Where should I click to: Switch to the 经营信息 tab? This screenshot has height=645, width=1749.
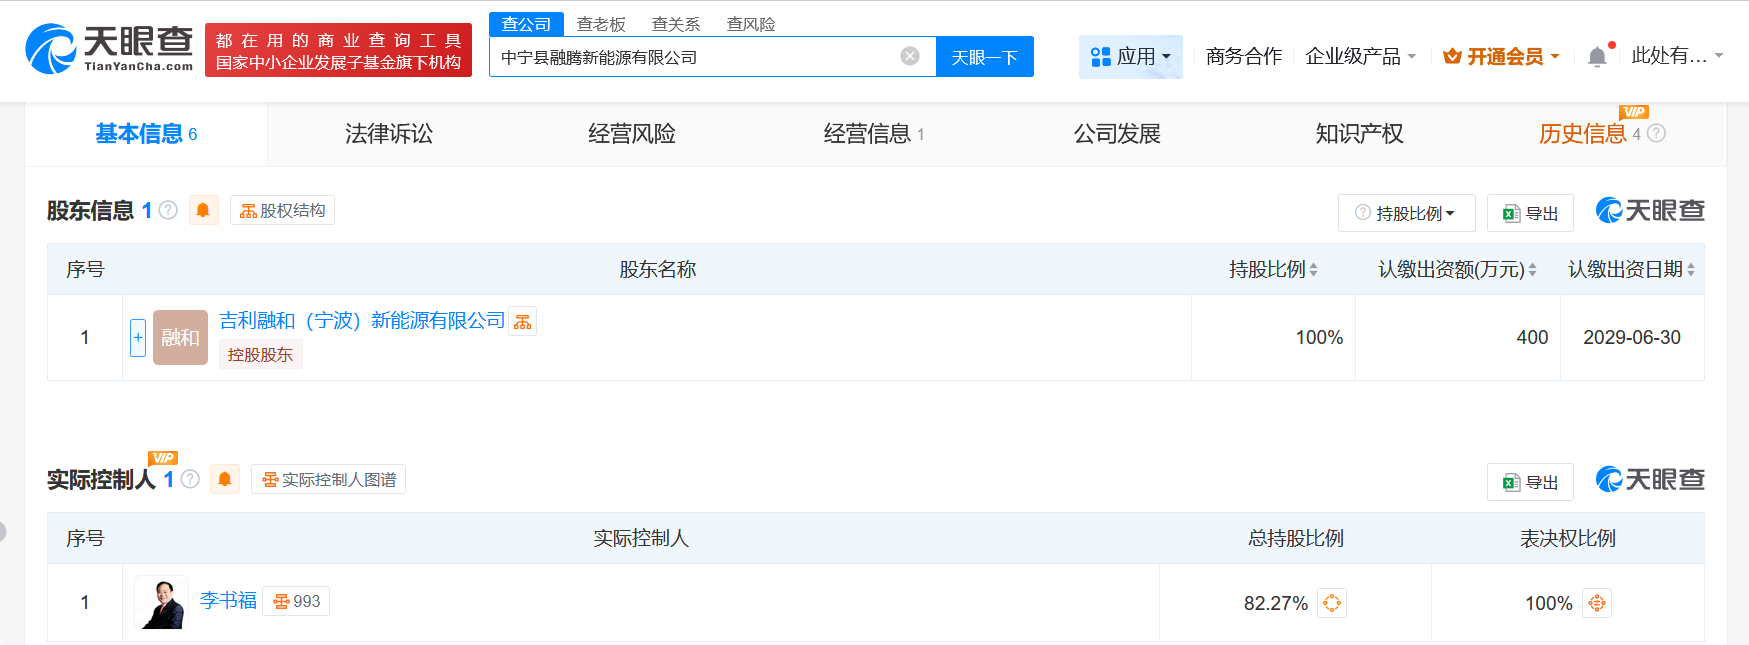(874, 134)
